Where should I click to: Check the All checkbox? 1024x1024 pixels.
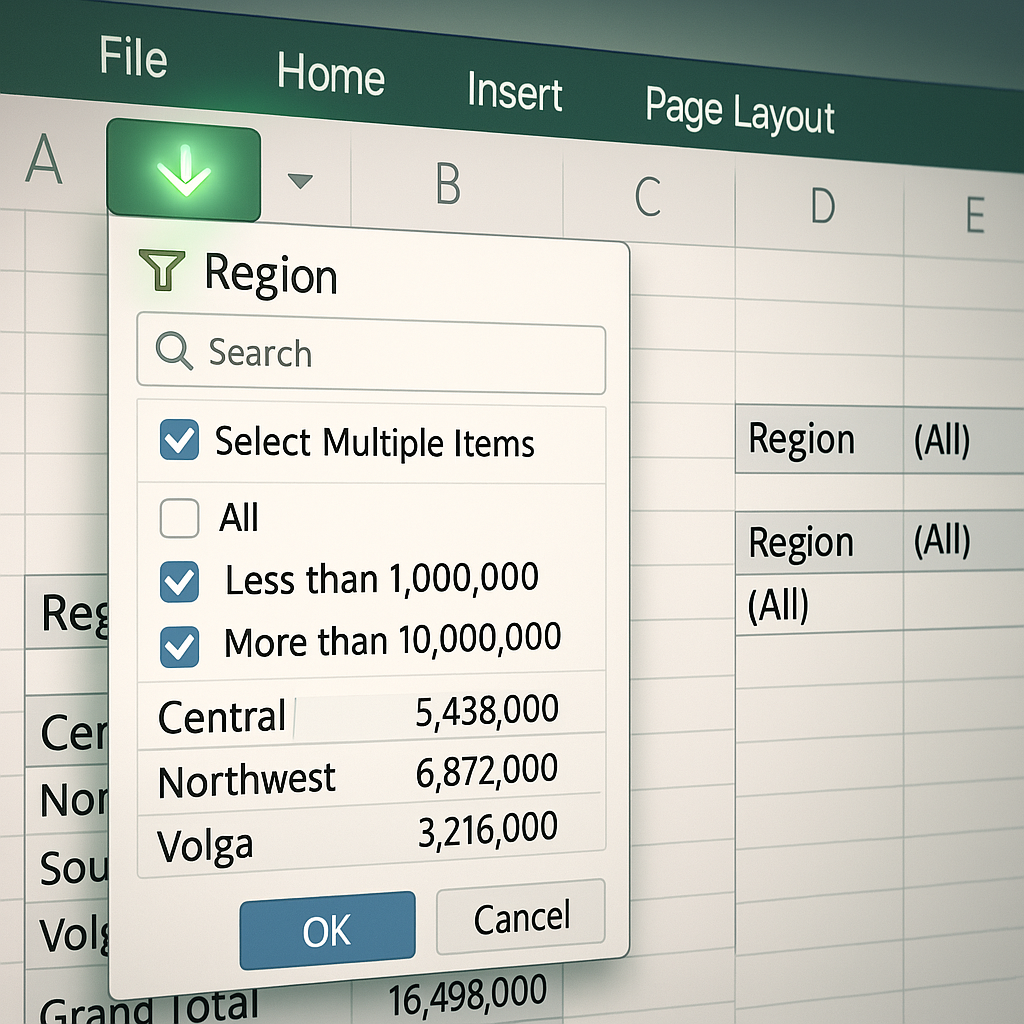pyautogui.click(x=180, y=519)
